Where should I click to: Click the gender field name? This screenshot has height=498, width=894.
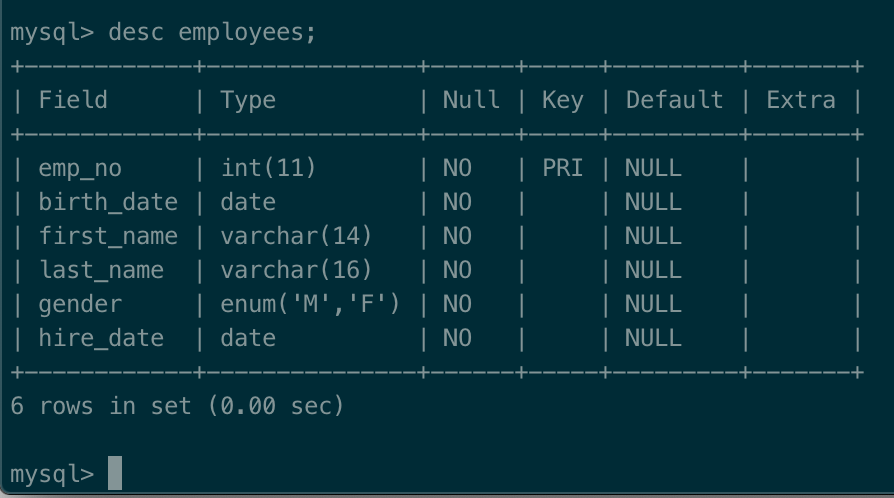pyautogui.click(x=80, y=305)
